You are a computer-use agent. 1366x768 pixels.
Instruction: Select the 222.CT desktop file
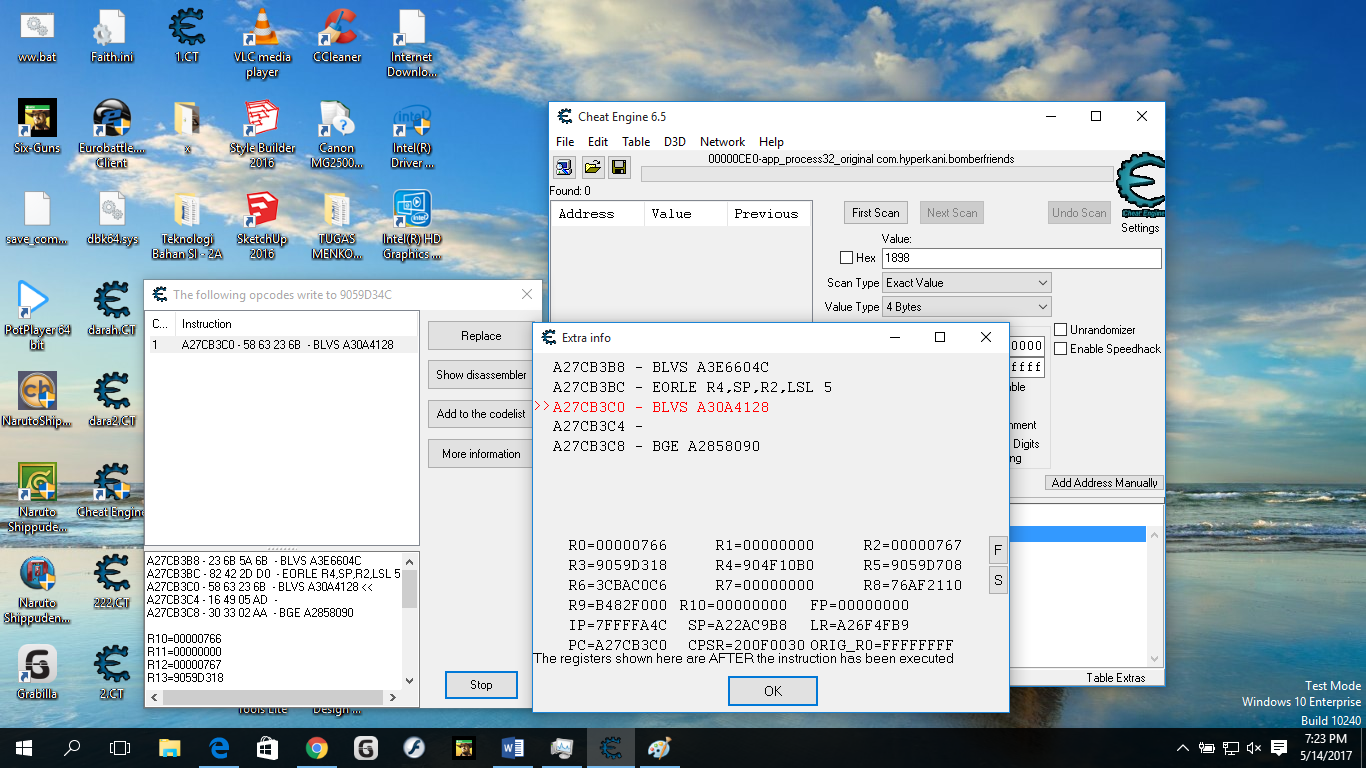point(112,582)
